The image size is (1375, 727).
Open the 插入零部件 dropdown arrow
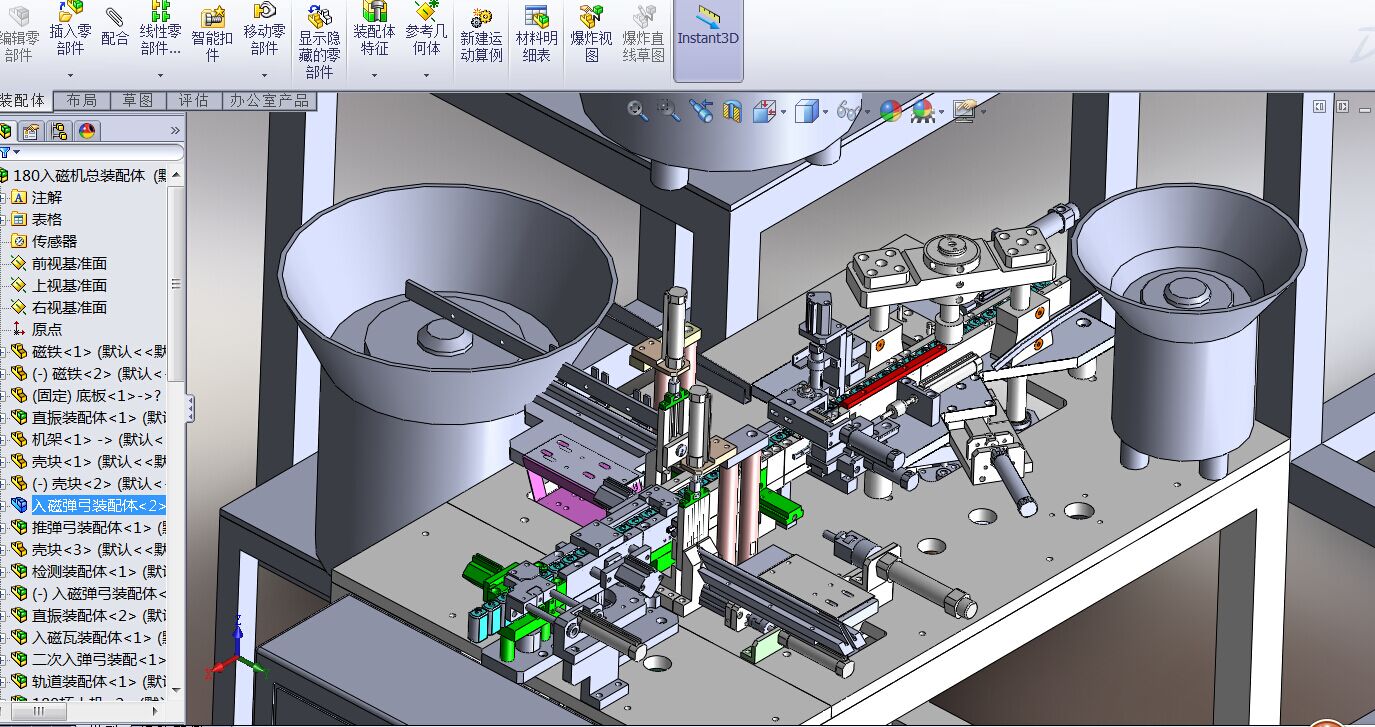point(70,75)
